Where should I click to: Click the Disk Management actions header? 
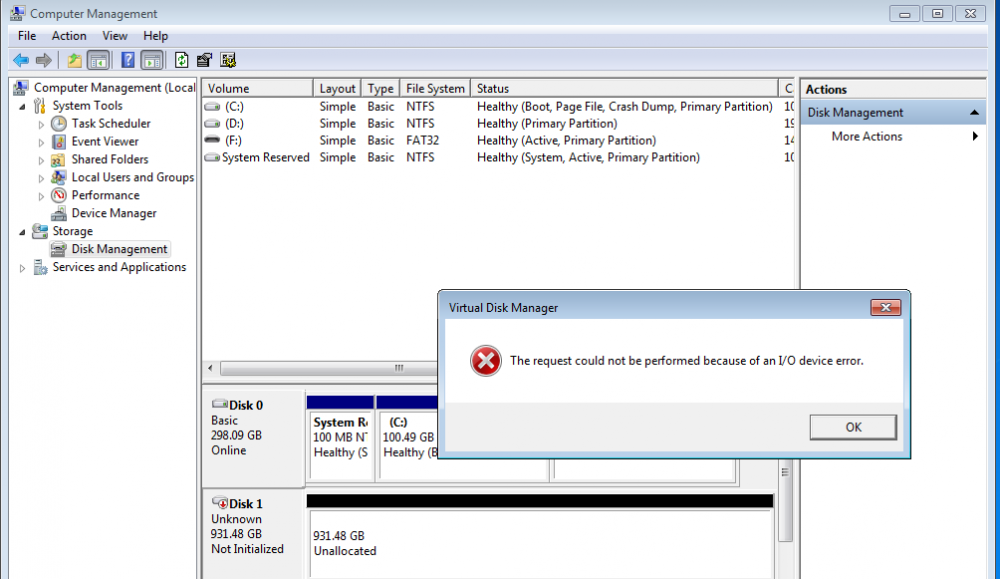[x=893, y=113]
